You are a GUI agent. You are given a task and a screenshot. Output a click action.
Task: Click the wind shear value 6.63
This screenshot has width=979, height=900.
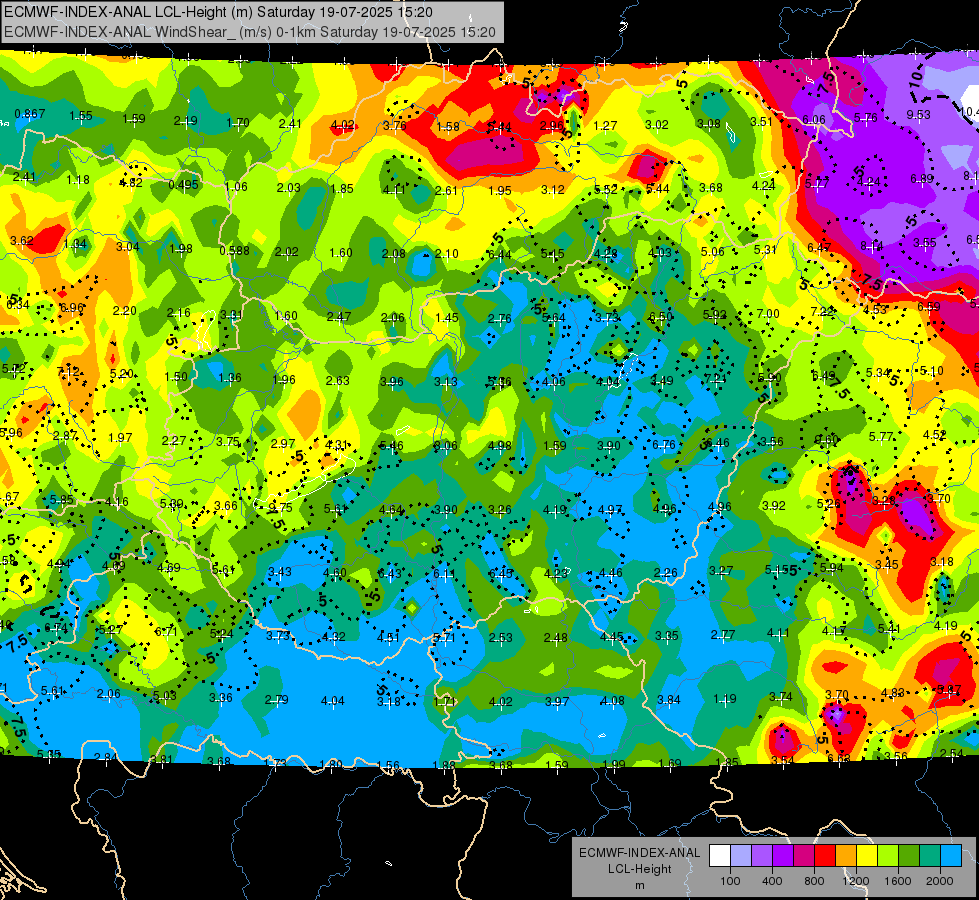tap(839, 758)
